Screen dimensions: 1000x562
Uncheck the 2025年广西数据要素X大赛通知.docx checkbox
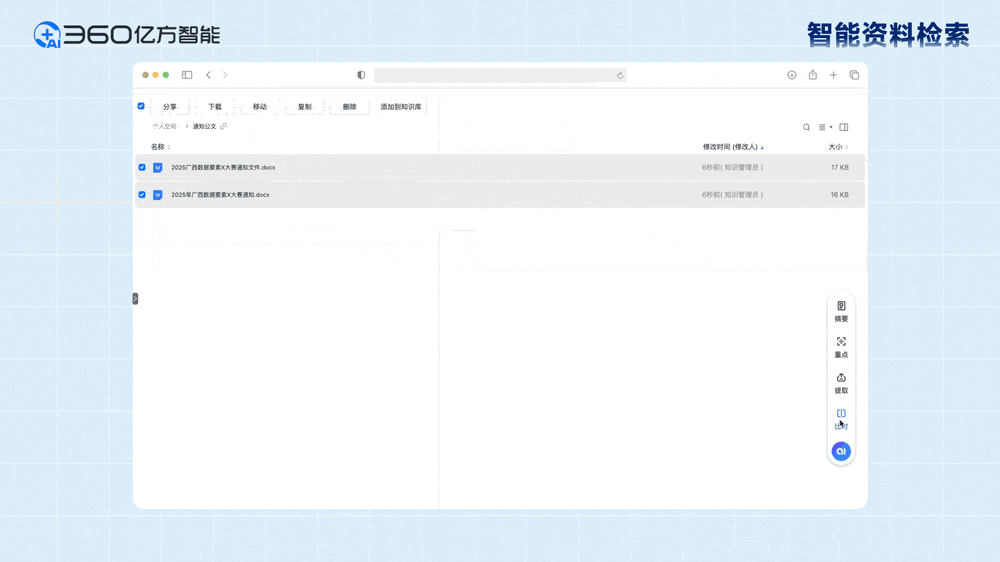(142, 195)
